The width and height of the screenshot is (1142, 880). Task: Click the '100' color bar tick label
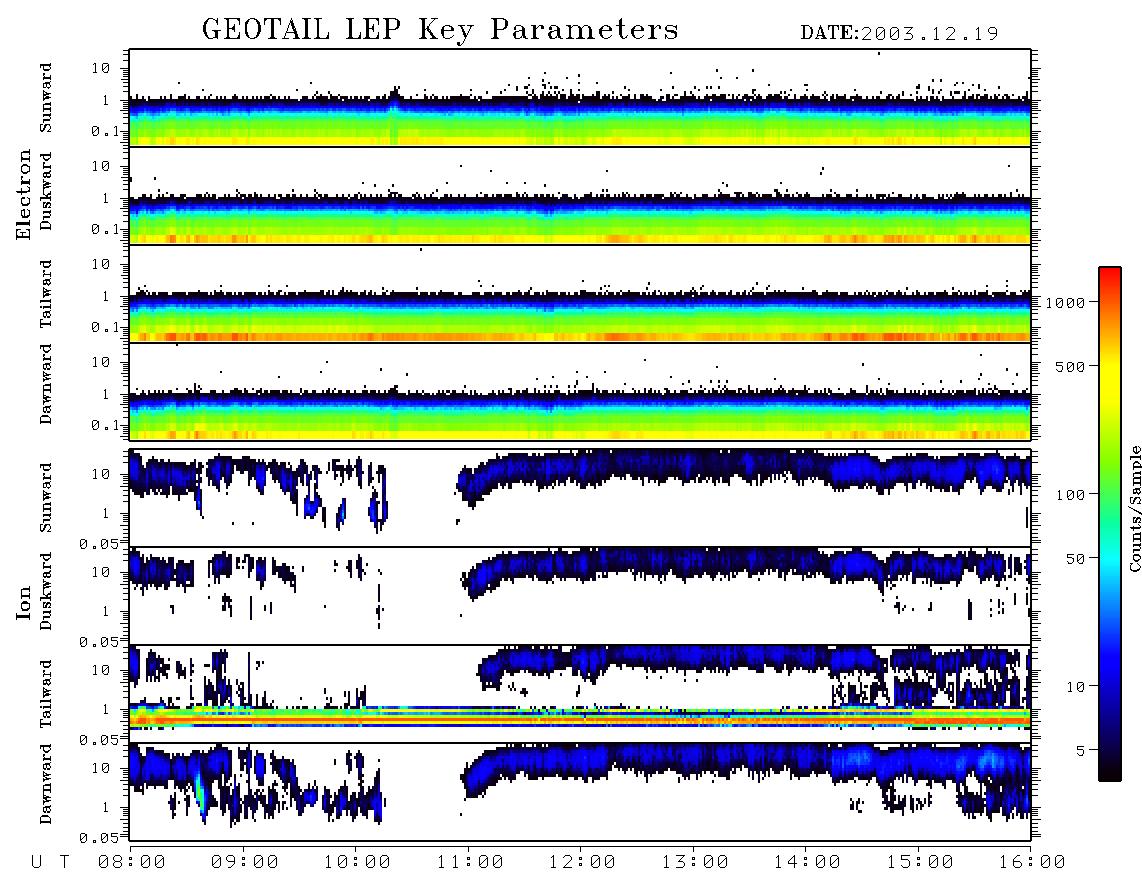coord(1070,495)
